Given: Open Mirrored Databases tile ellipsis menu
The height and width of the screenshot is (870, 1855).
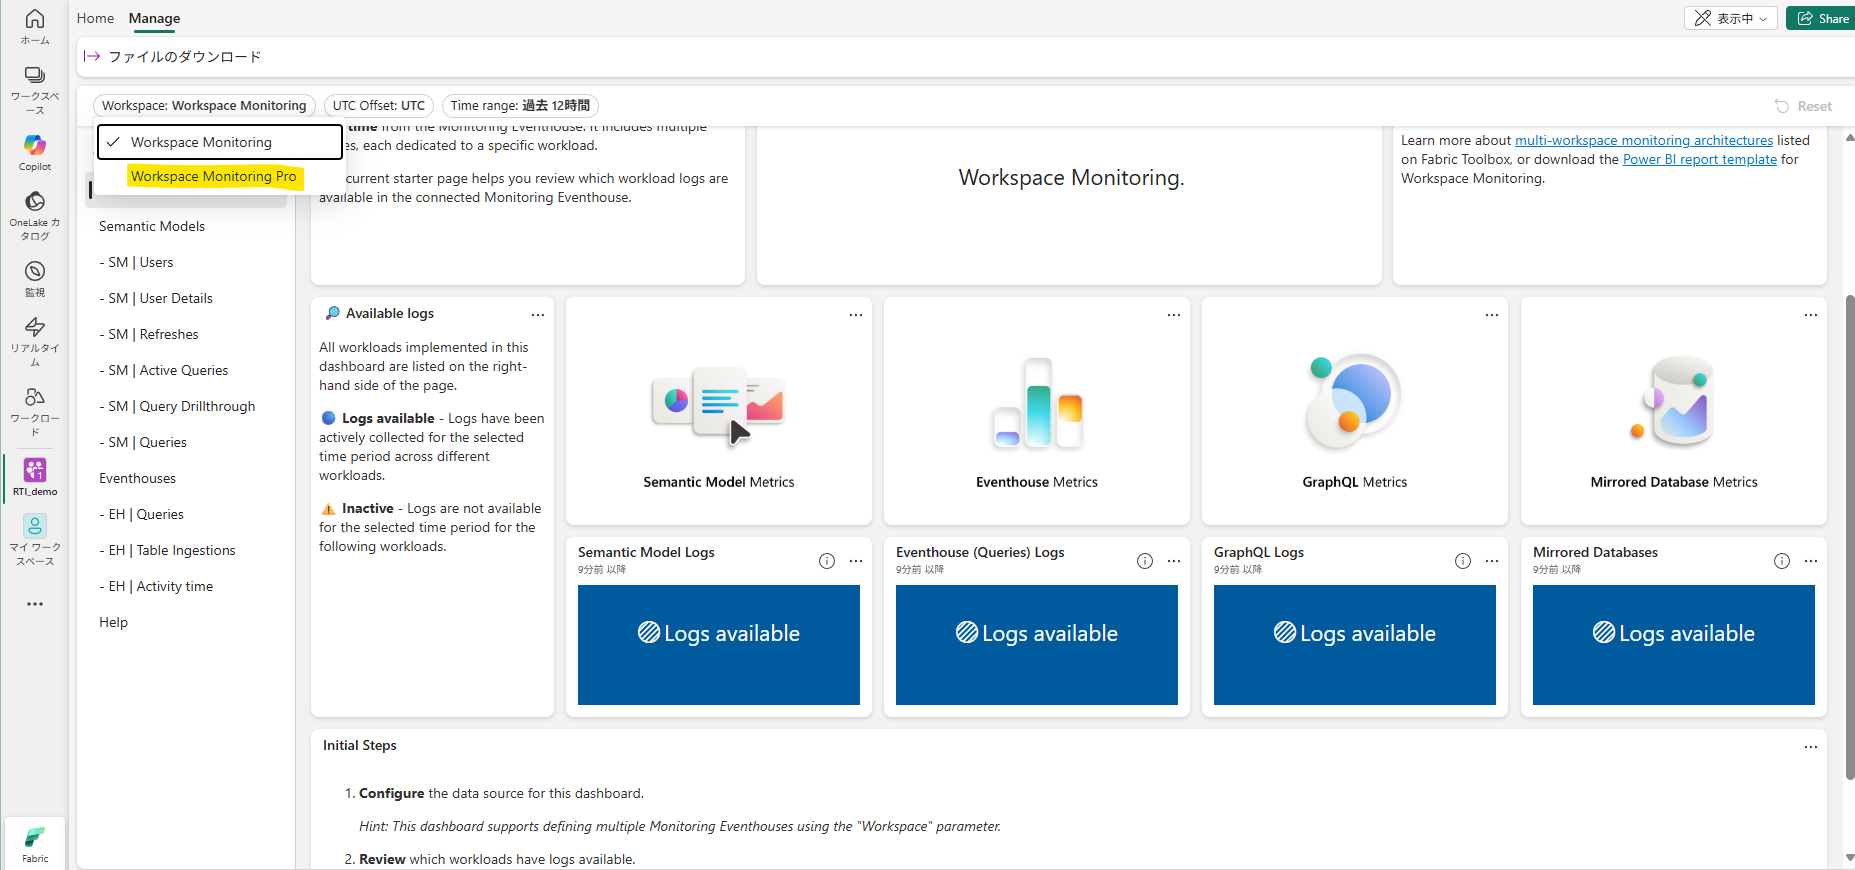Looking at the screenshot, I should pos(1811,561).
